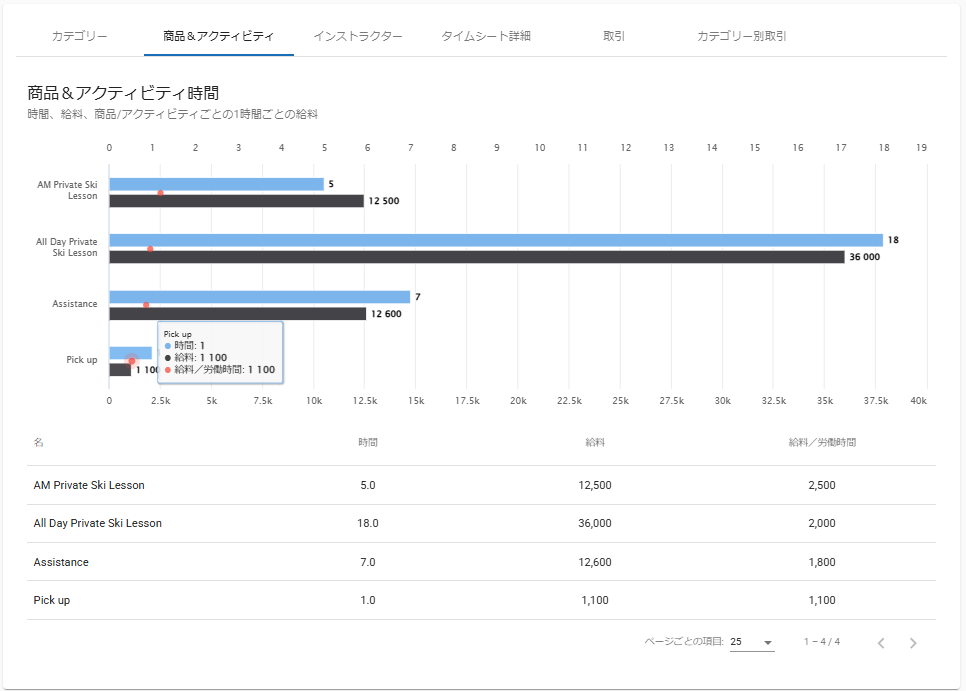966x691 pixels.
Task: Open the カテゴリー別取引 tab
Action: [741, 36]
